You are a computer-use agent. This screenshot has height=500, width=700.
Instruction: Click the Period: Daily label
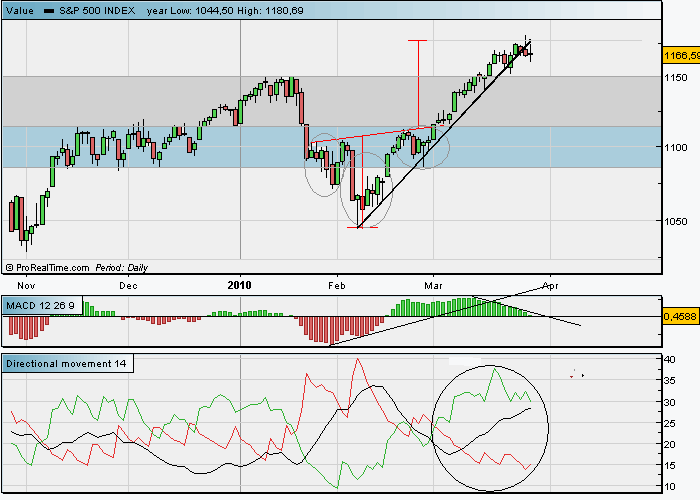point(121,268)
